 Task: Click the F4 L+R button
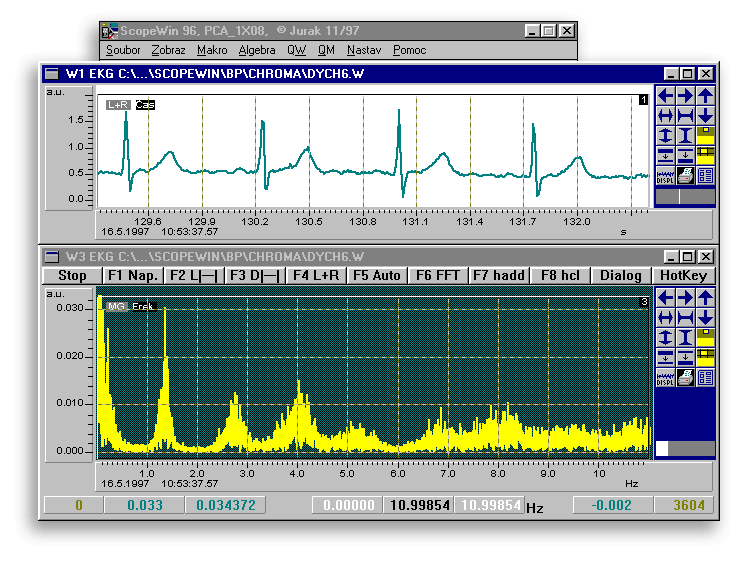tap(316, 275)
